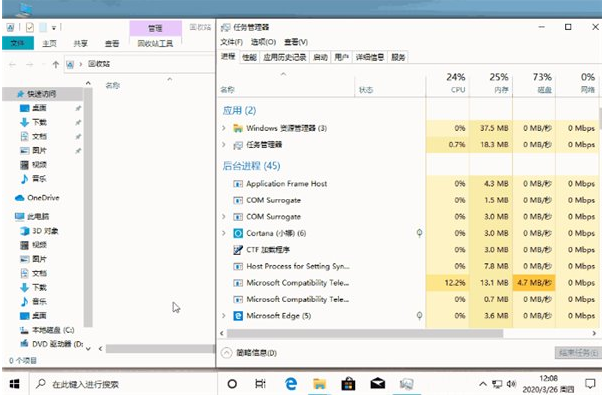Viewport: 613px width, 402px height.
Task: Open the 回收站工具 ribbon tab
Action: pyautogui.click(x=155, y=43)
